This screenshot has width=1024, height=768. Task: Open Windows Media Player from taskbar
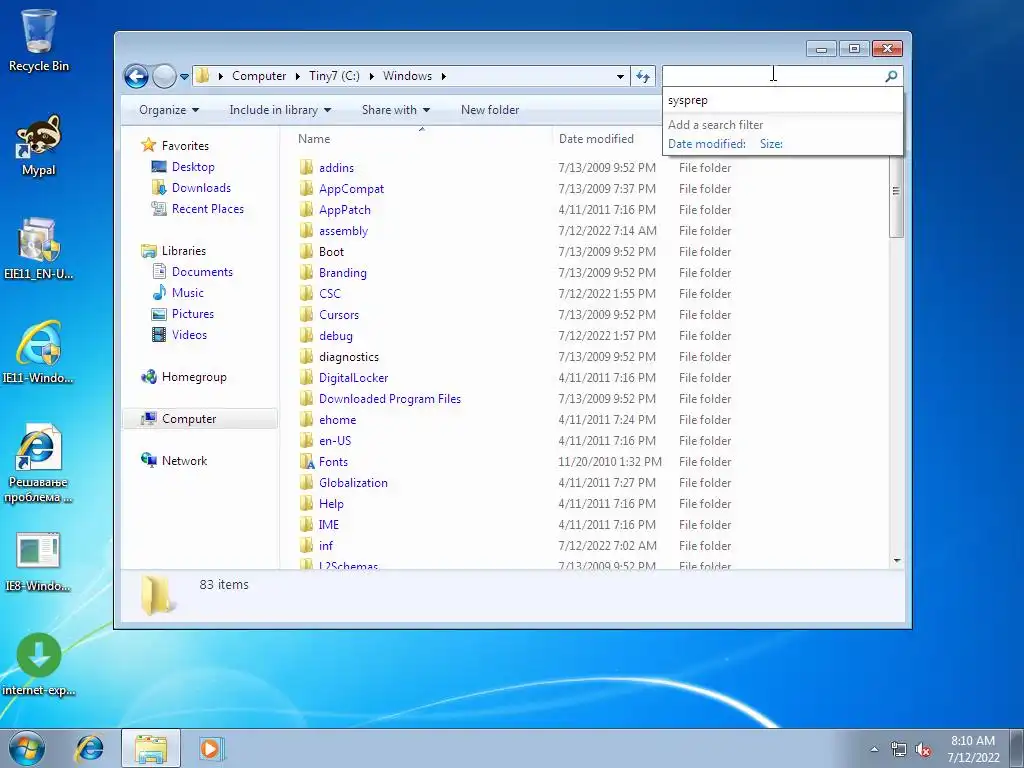pyautogui.click(x=211, y=748)
